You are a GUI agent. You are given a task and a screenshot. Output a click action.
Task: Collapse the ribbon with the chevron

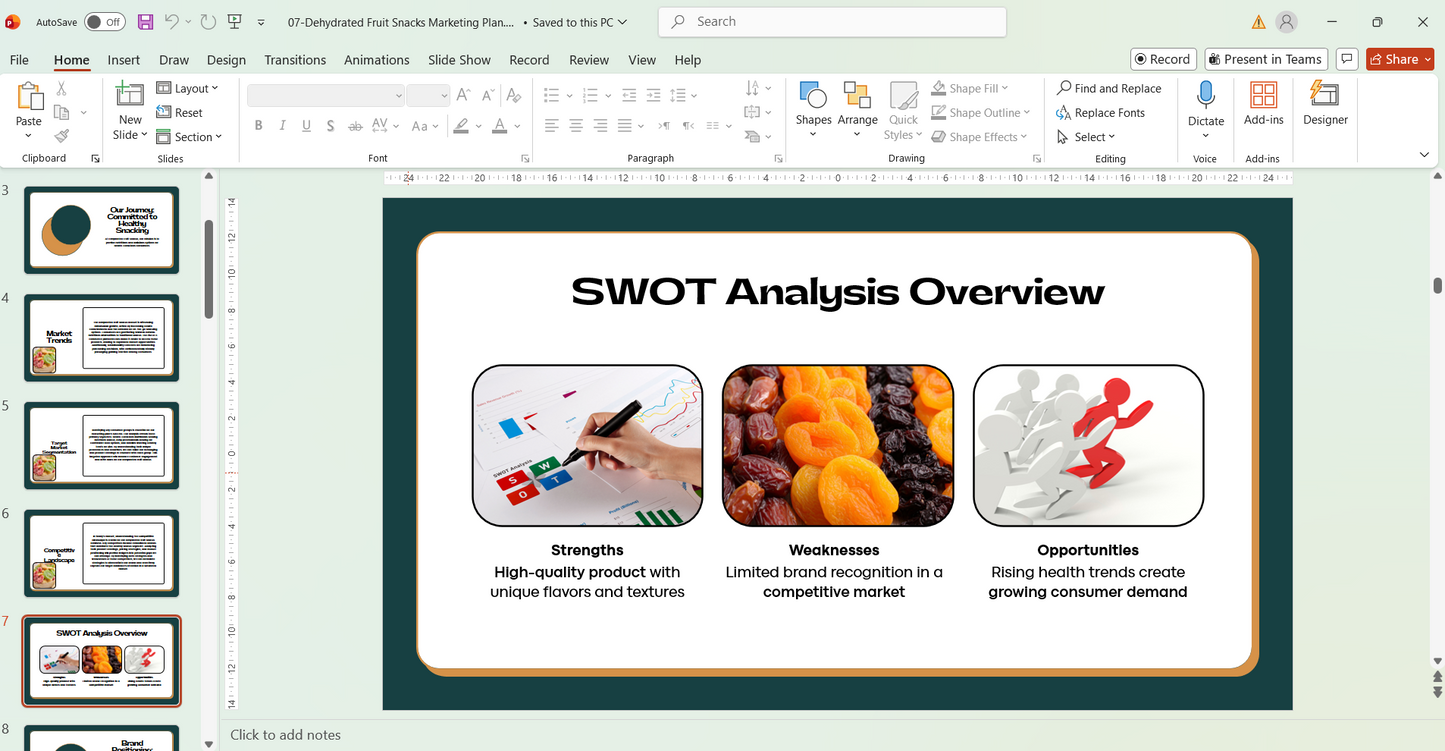(1424, 155)
